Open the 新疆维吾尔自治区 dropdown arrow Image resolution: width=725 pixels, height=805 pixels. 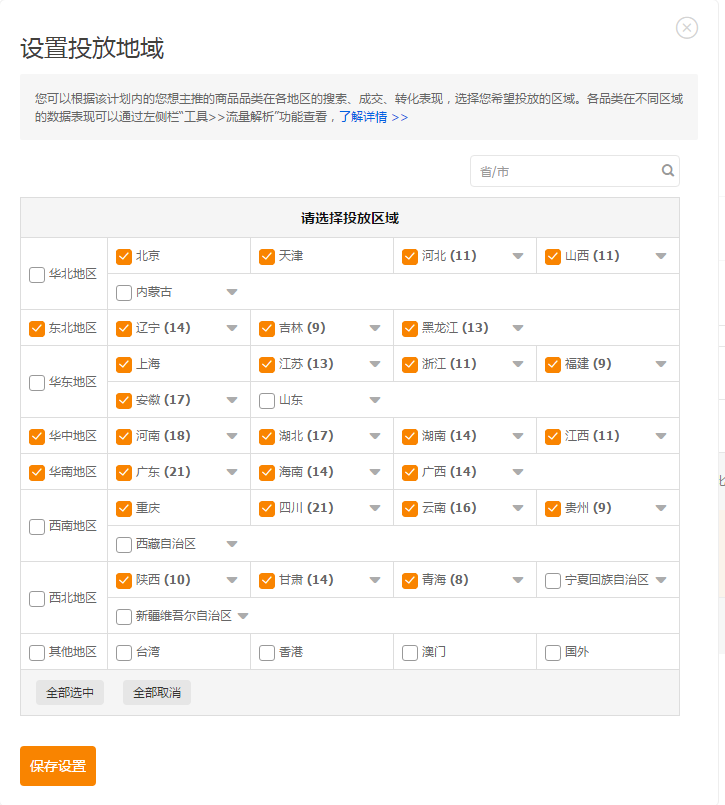pyautogui.click(x=243, y=616)
